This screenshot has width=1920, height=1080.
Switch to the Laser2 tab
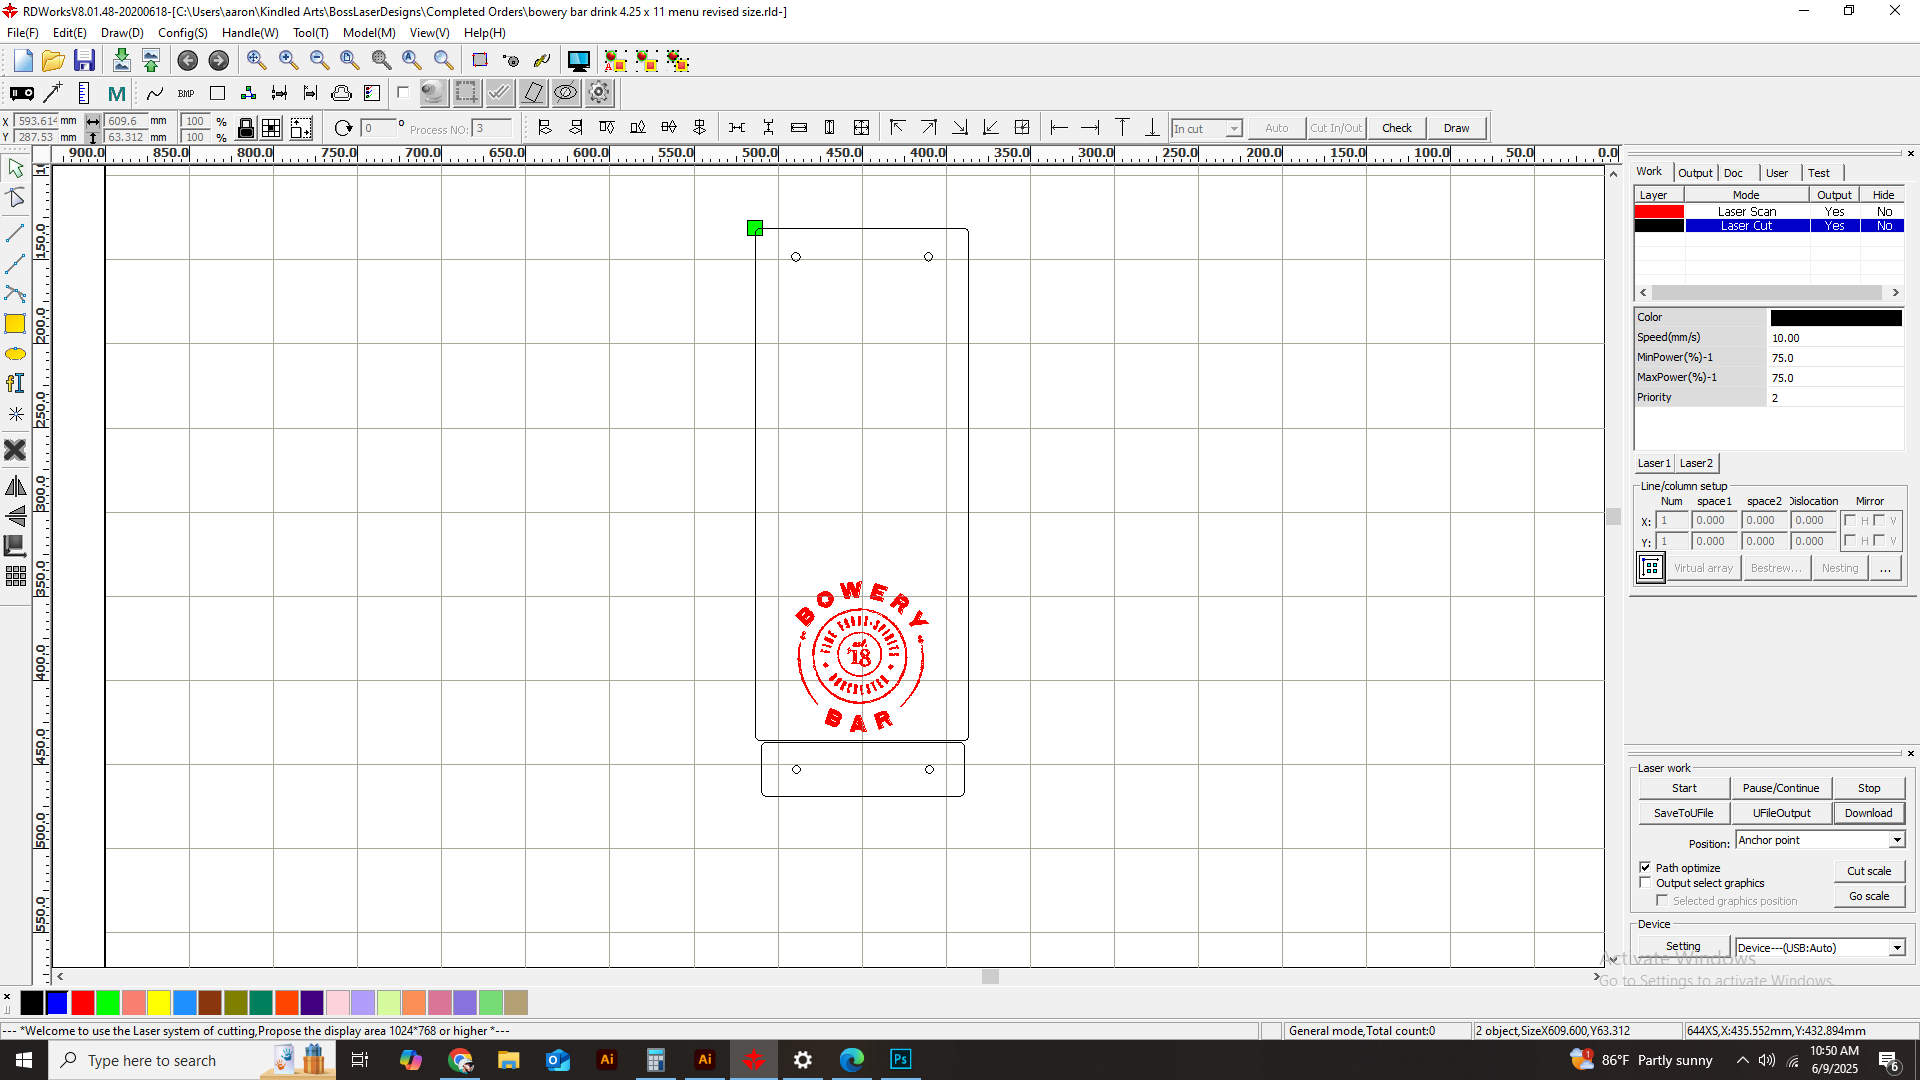(x=1696, y=463)
